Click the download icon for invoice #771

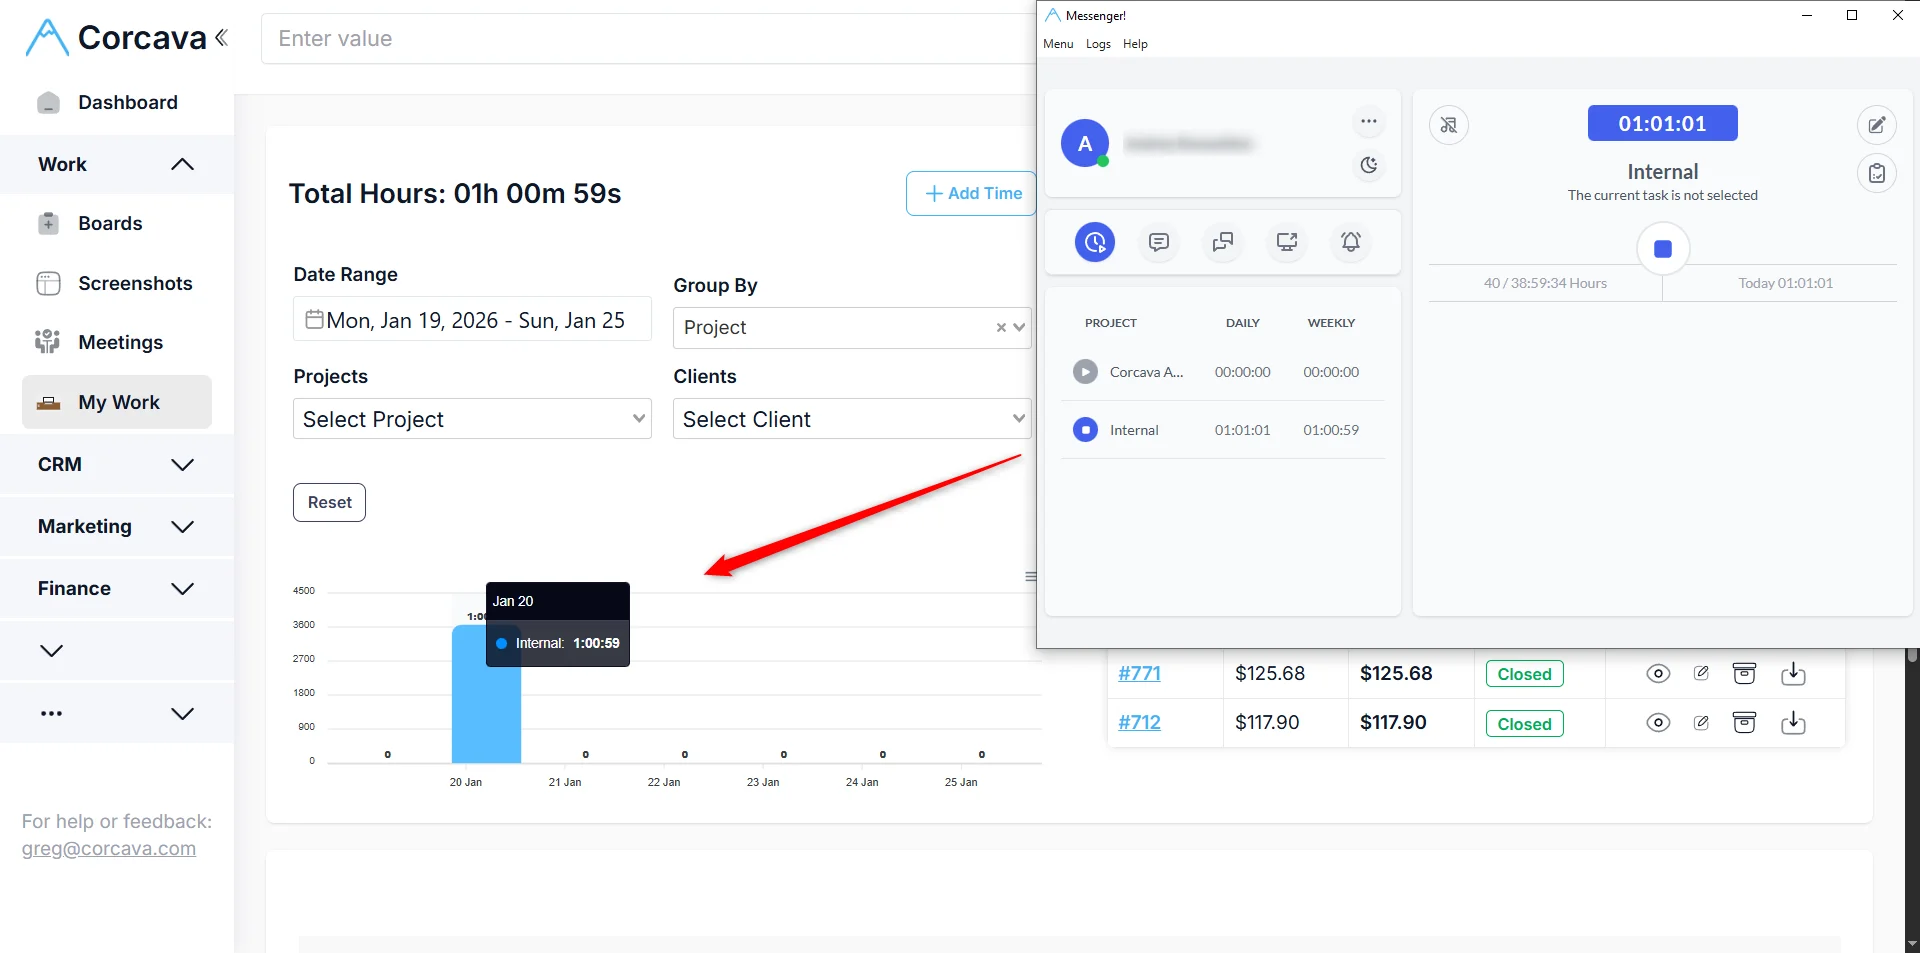coord(1792,674)
